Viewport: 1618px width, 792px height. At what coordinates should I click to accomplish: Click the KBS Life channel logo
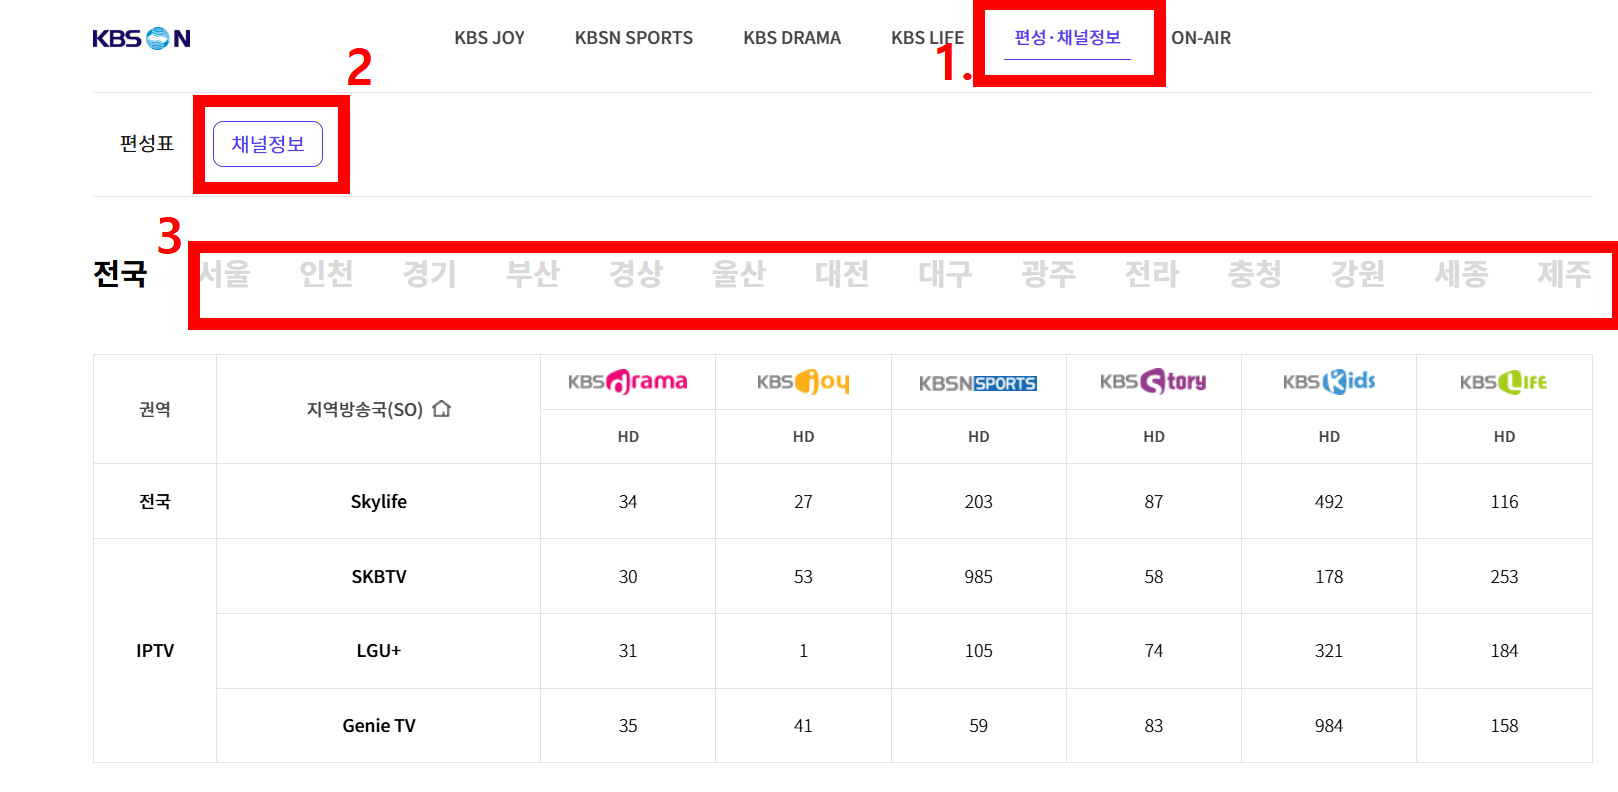pos(1504,382)
